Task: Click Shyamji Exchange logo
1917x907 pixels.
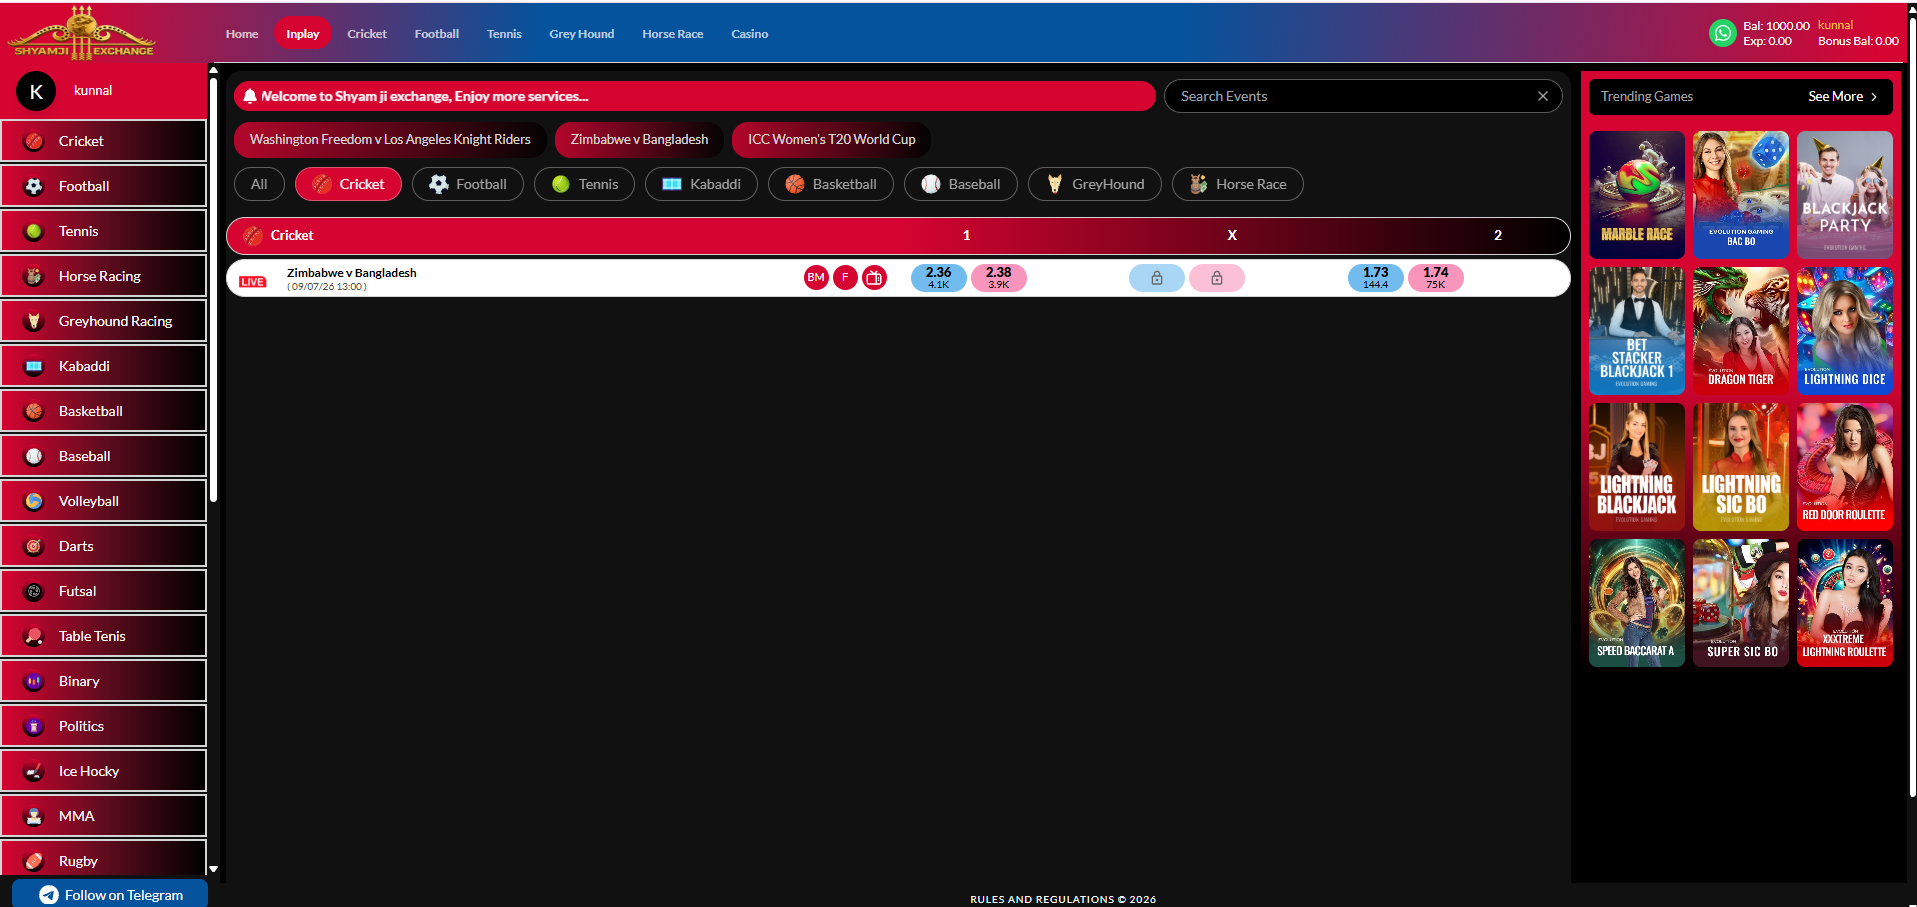Action: point(83,33)
